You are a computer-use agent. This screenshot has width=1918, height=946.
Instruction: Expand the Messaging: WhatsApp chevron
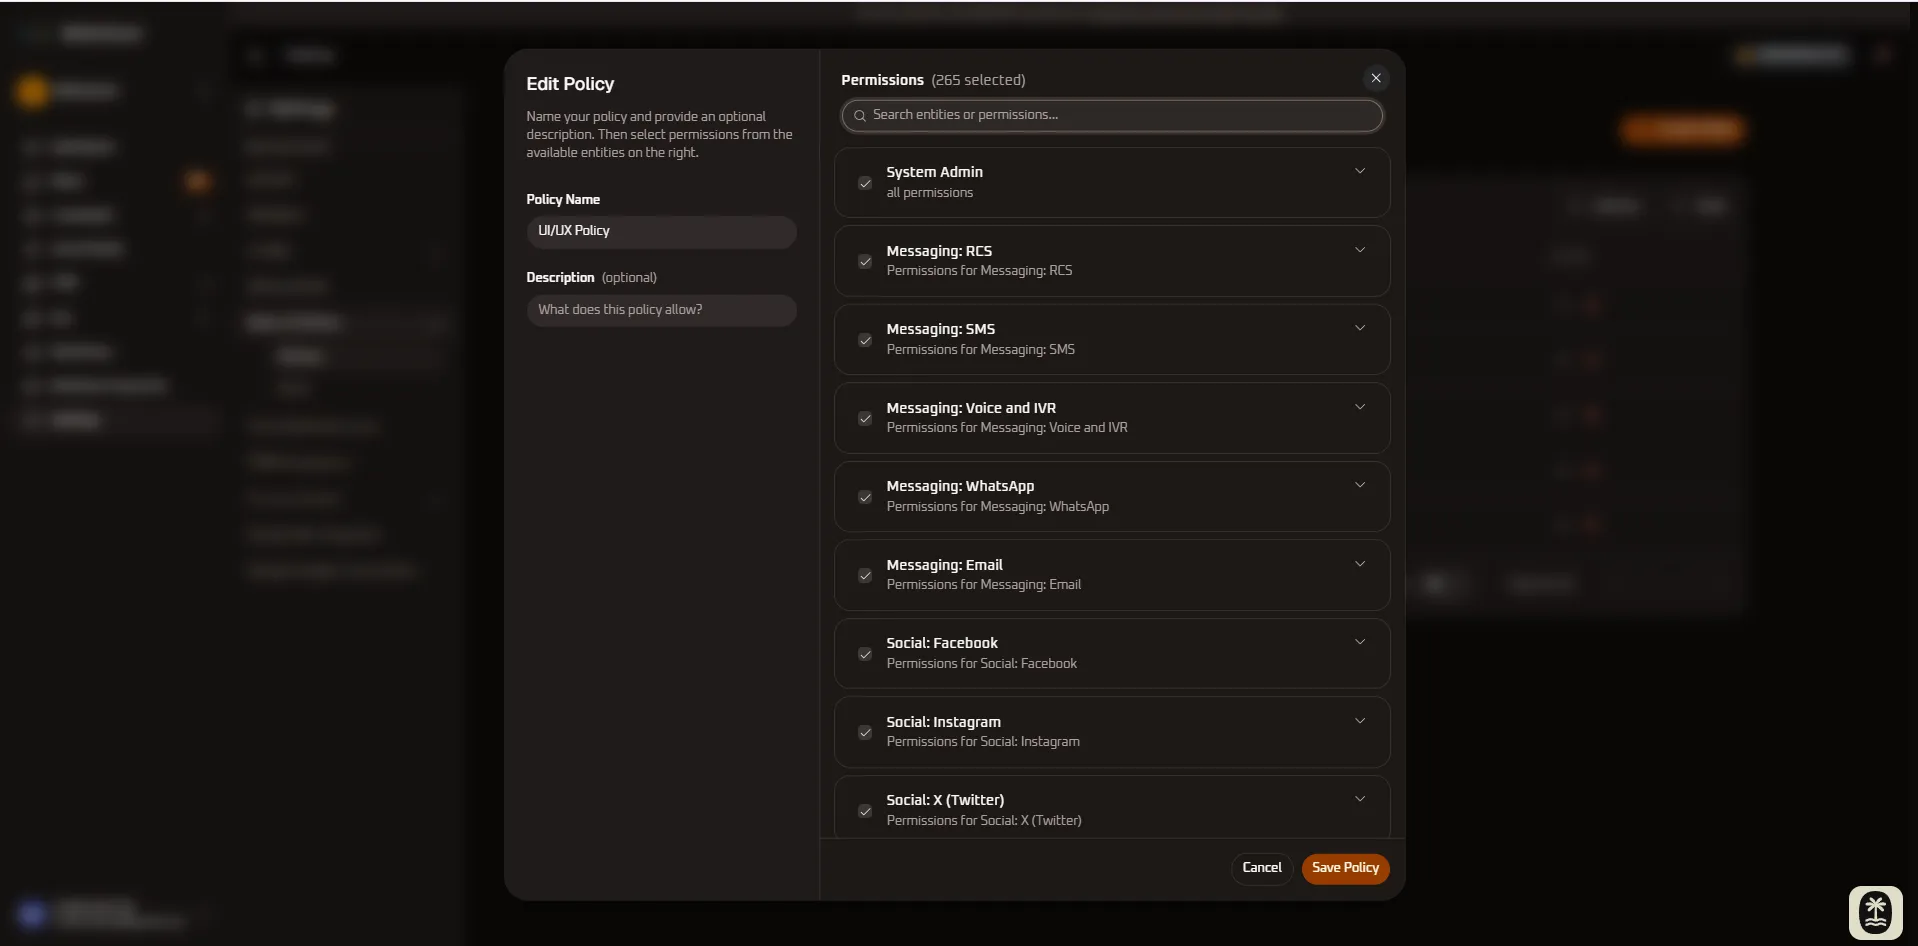pyautogui.click(x=1360, y=485)
